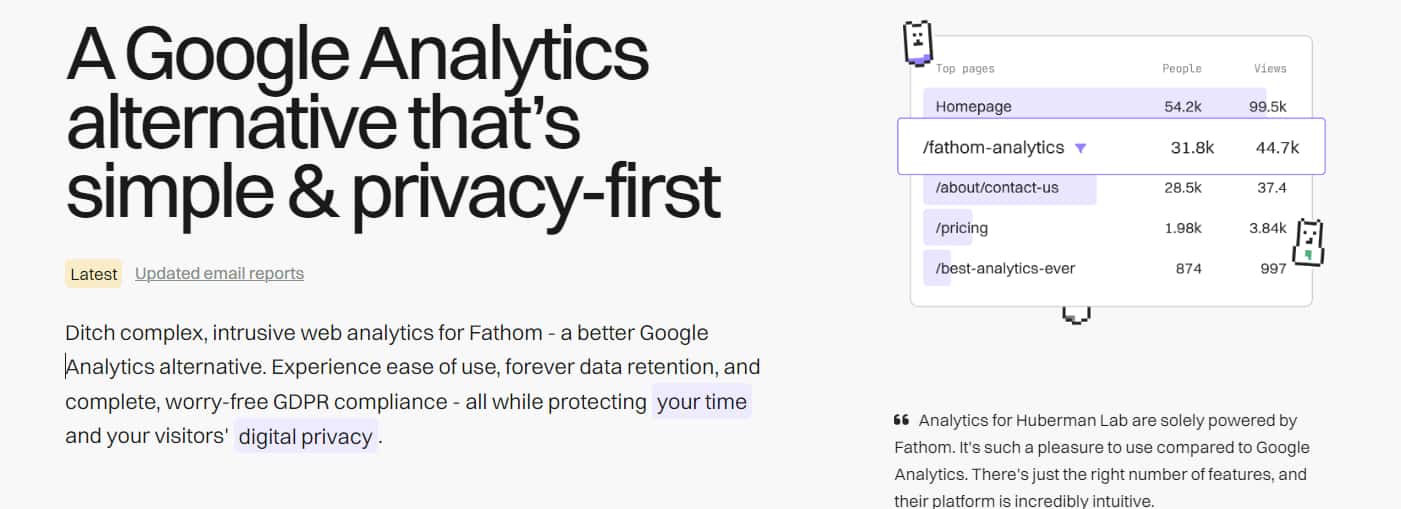Click the Huberman Lab testimonial text
Image resolution: width=1401 pixels, height=509 pixels.
(1102, 460)
